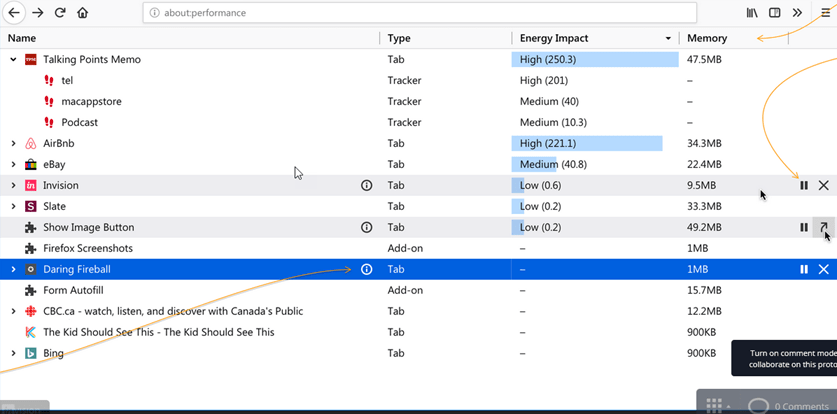Click the macappstore tracker footprints icon
This screenshot has width=837, height=414.
tap(49, 101)
